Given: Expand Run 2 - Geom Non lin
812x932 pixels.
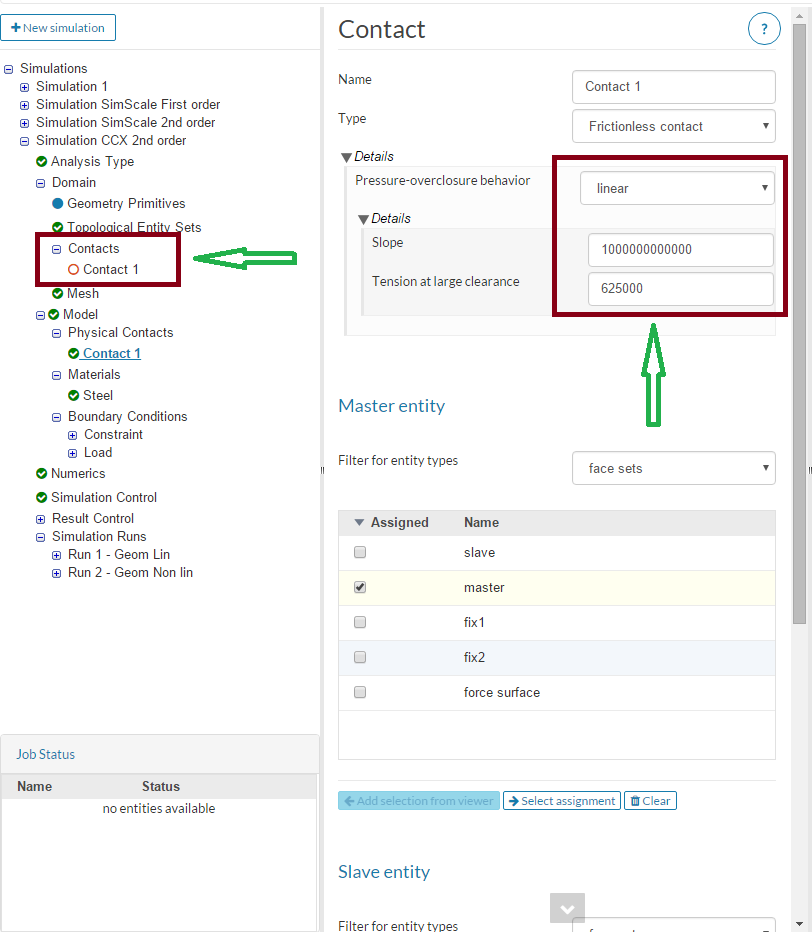Looking at the screenshot, I should (x=56, y=574).
